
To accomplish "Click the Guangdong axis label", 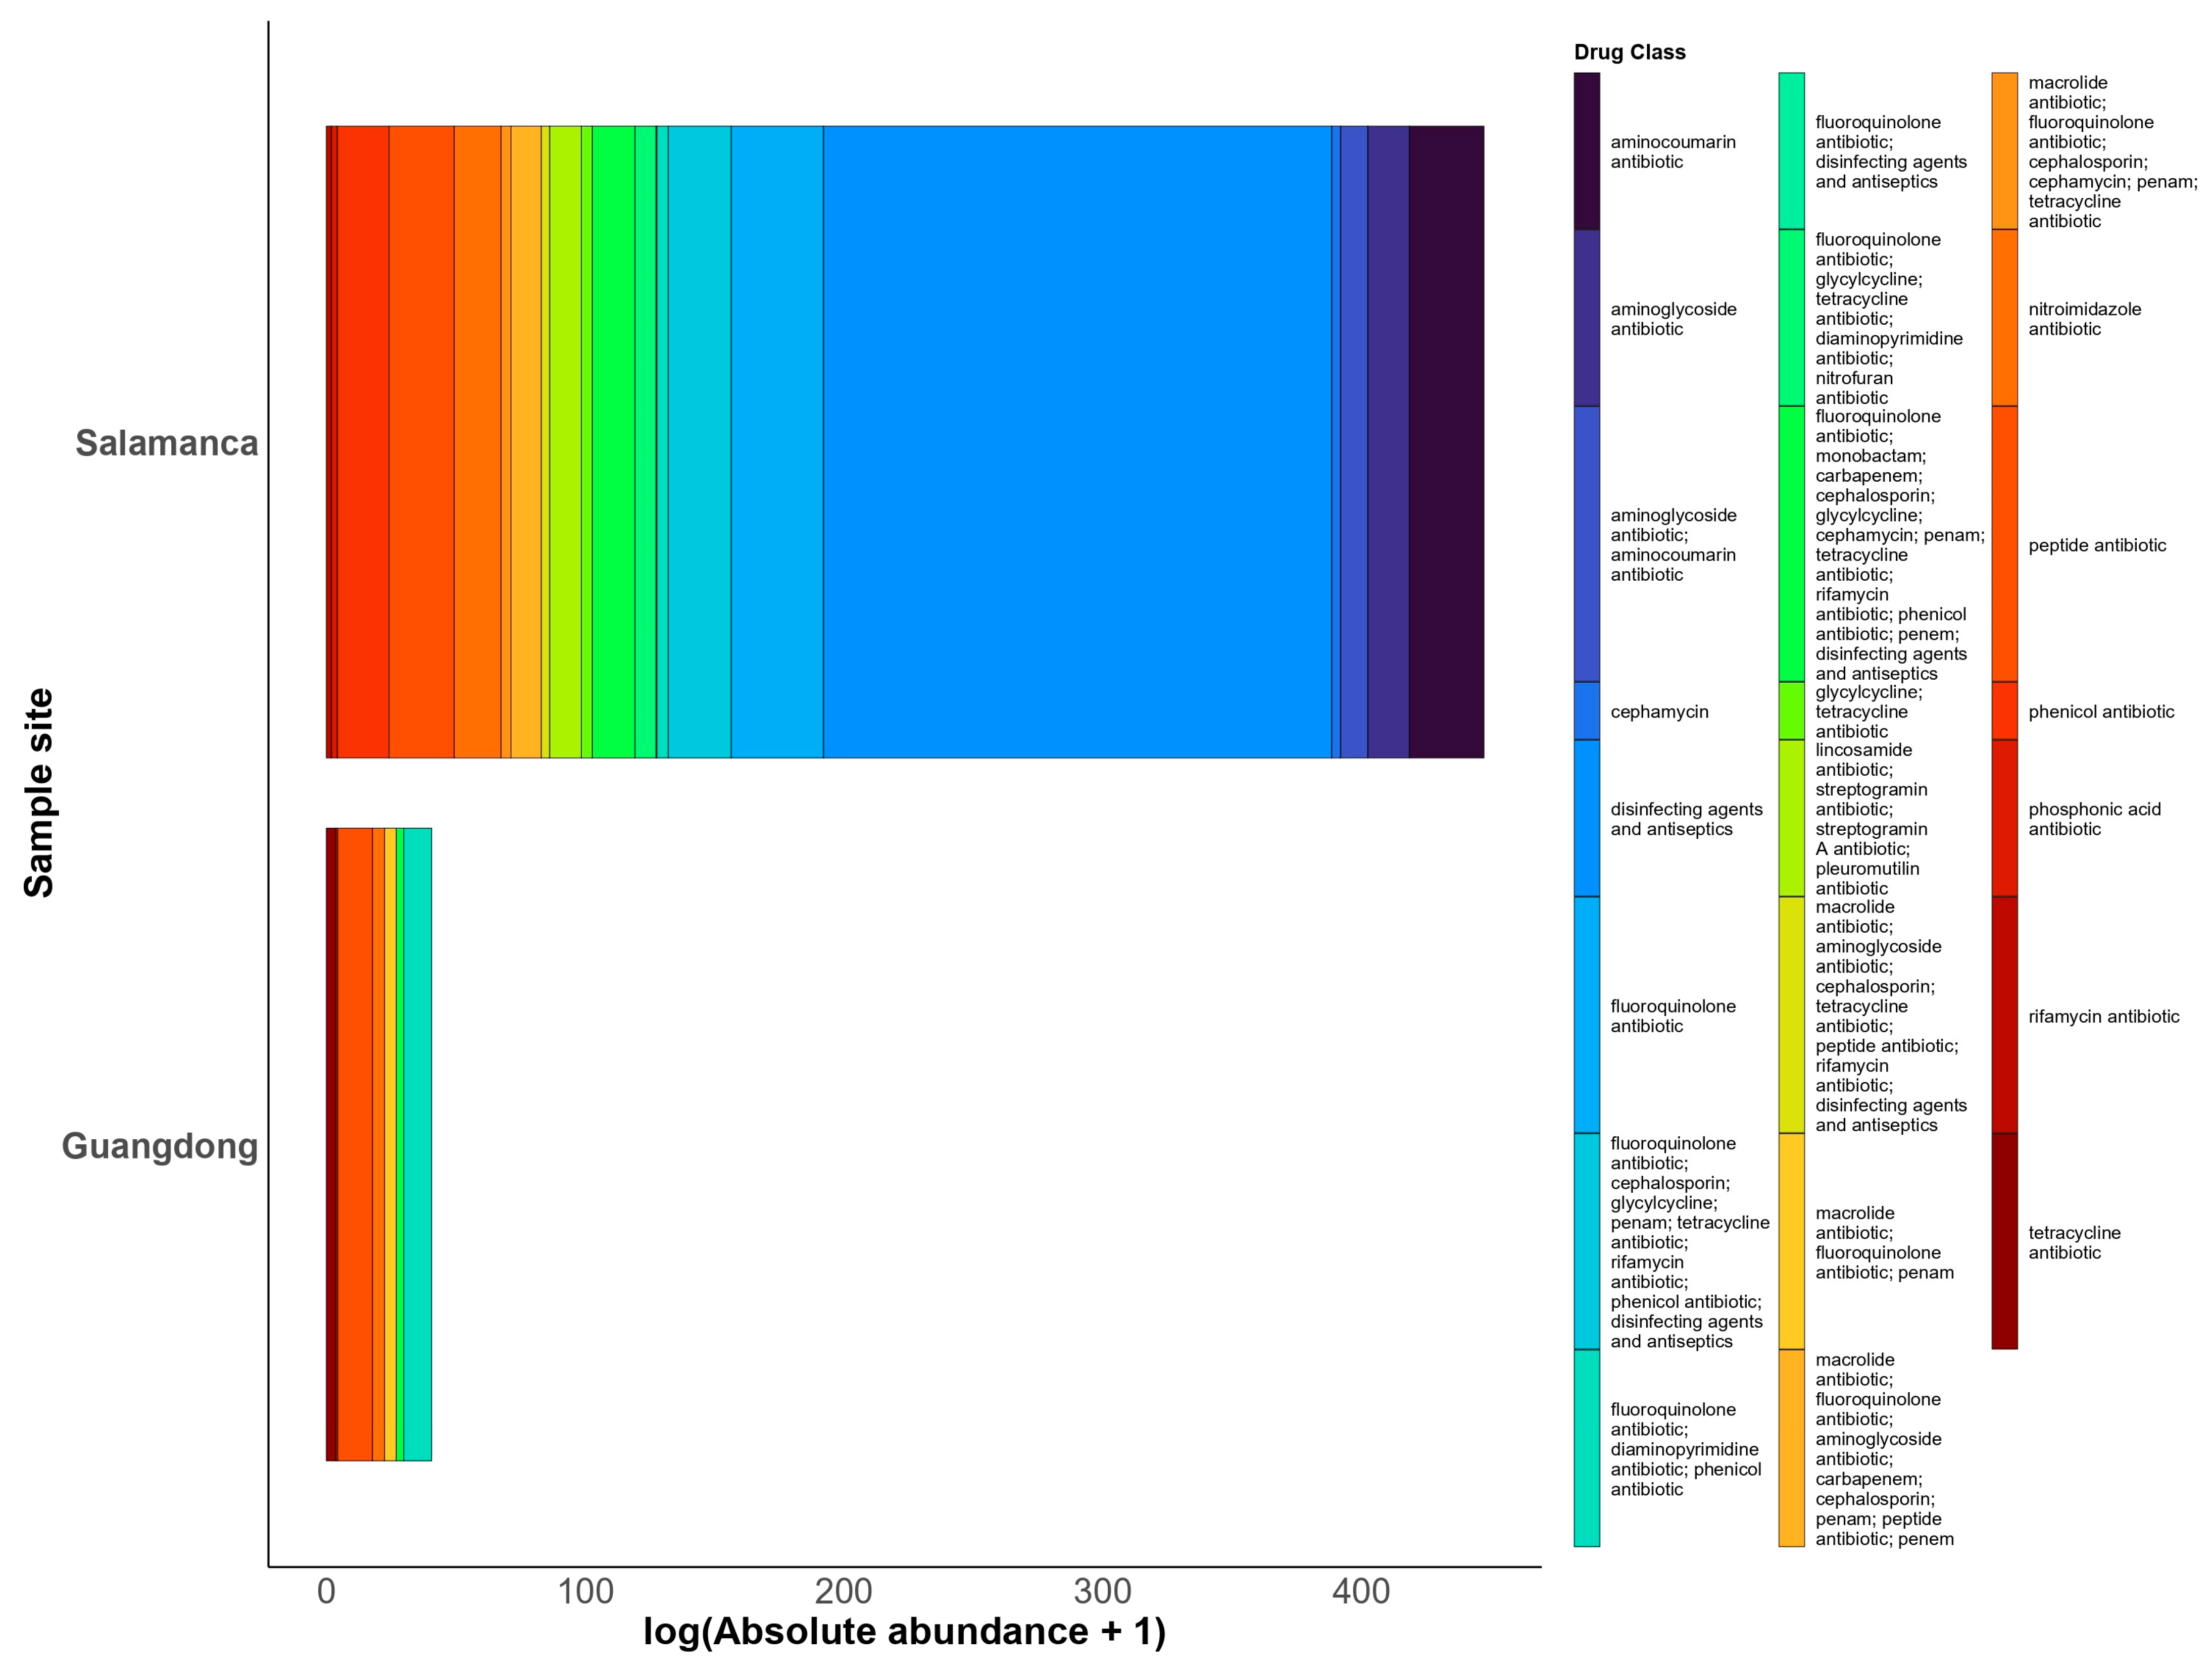I will pyautogui.click(x=160, y=1146).
